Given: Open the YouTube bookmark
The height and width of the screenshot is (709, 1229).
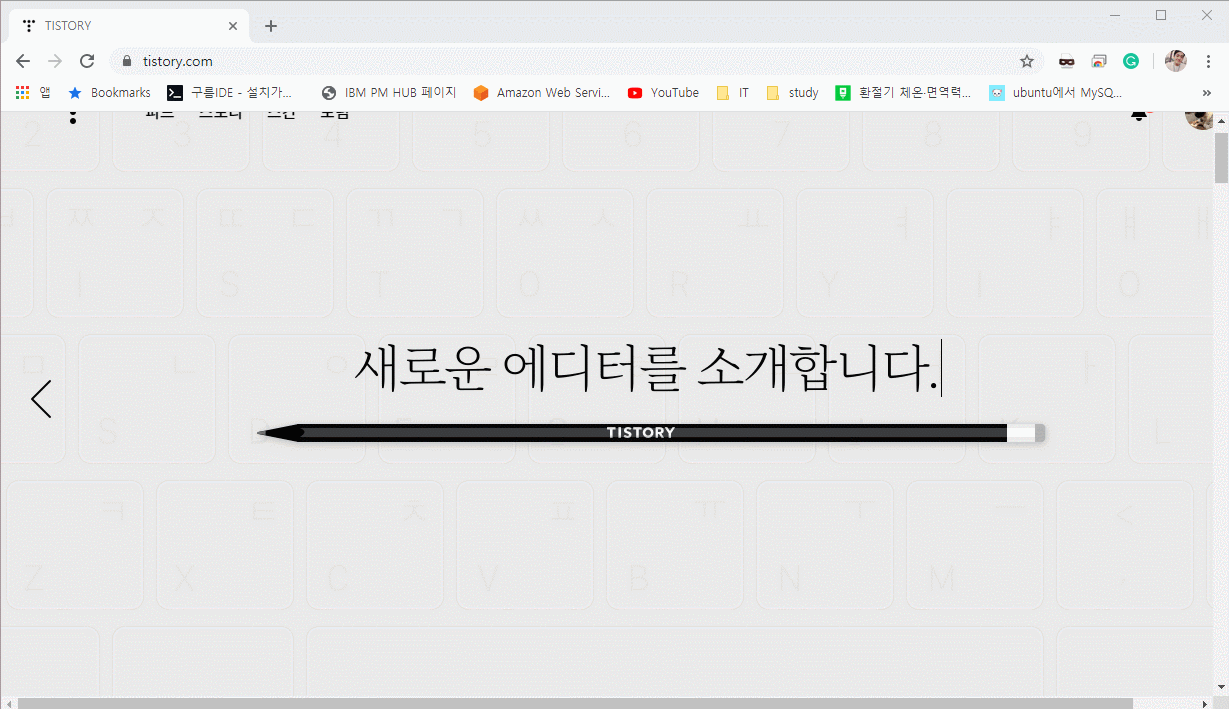Looking at the screenshot, I should (663, 92).
